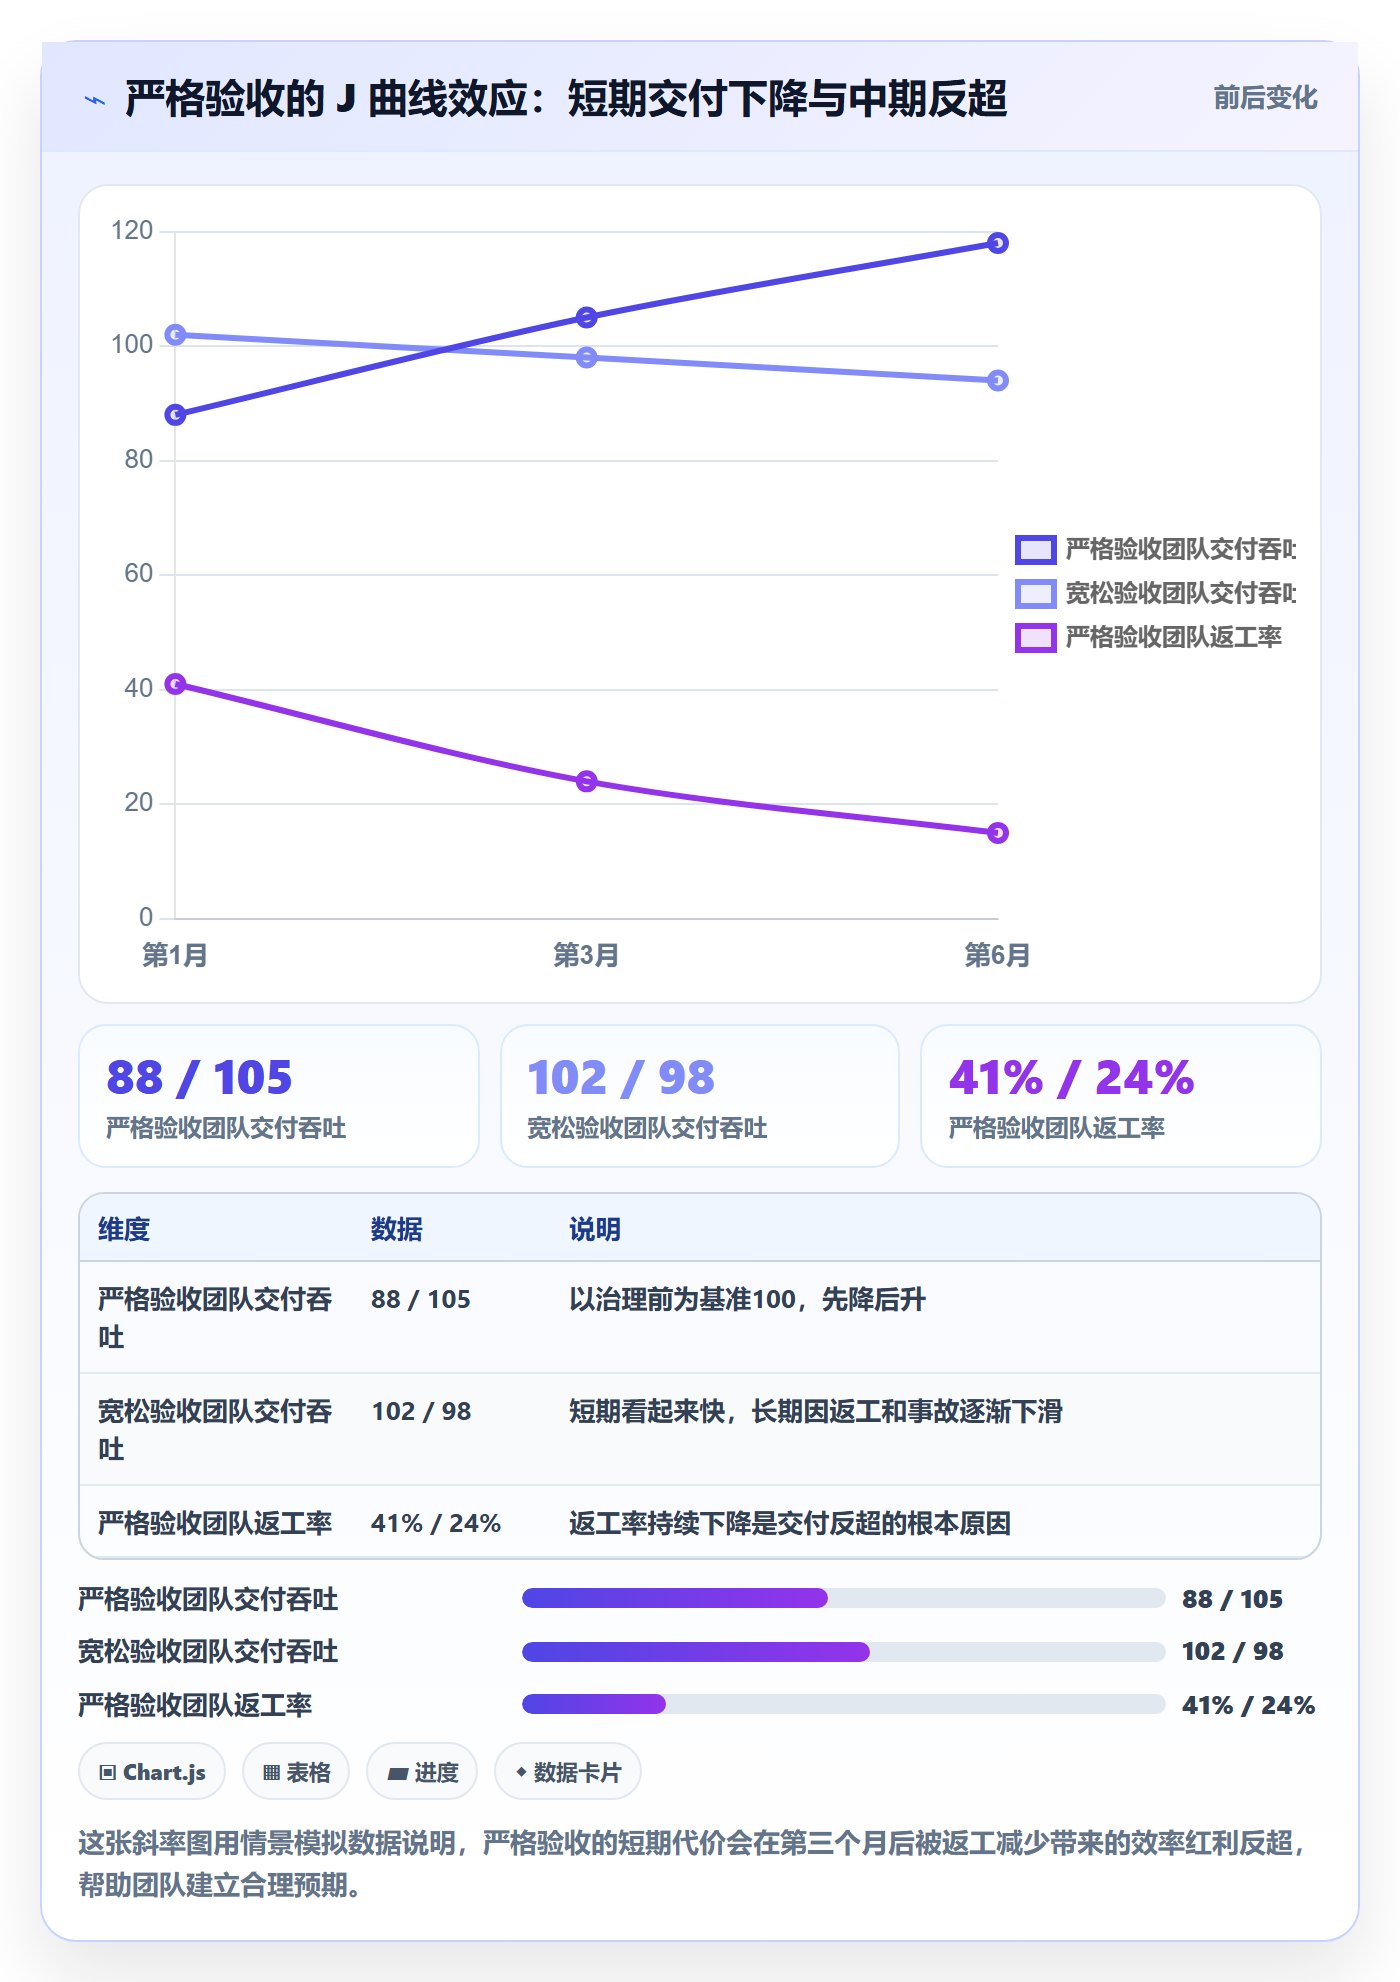The height and width of the screenshot is (1982, 1400).
Task: Click the progress bar labeled 102 / 98
Action: point(843,1651)
